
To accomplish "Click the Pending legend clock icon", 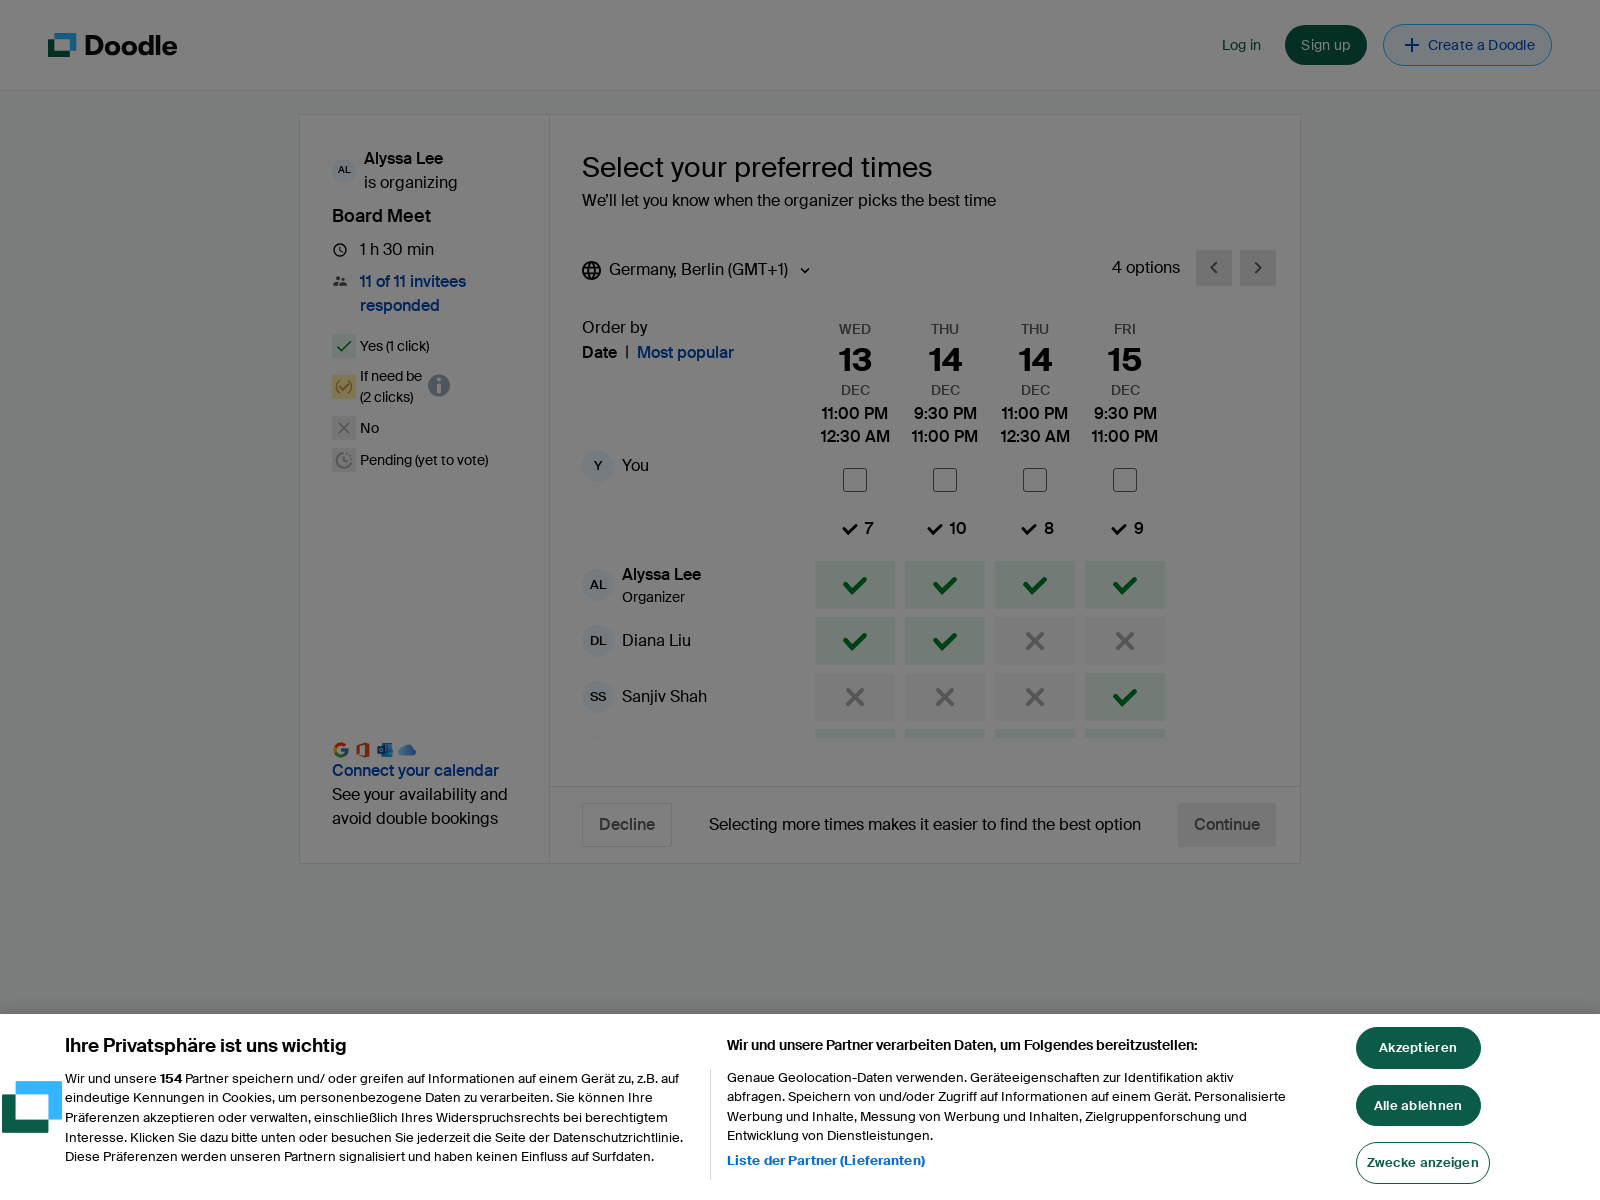I will click(x=344, y=460).
